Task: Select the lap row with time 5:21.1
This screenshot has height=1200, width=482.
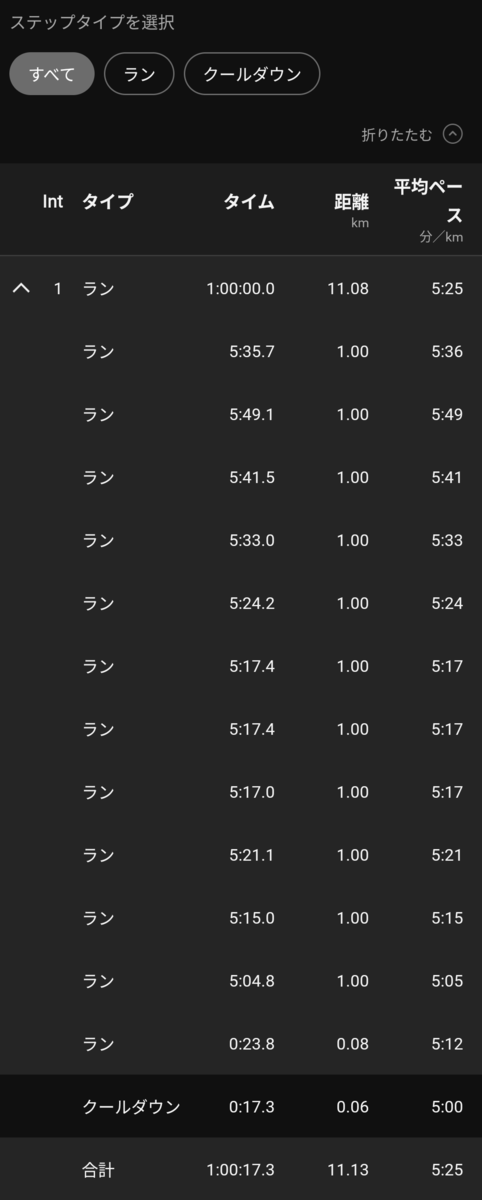Action: (x=241, y=855)
